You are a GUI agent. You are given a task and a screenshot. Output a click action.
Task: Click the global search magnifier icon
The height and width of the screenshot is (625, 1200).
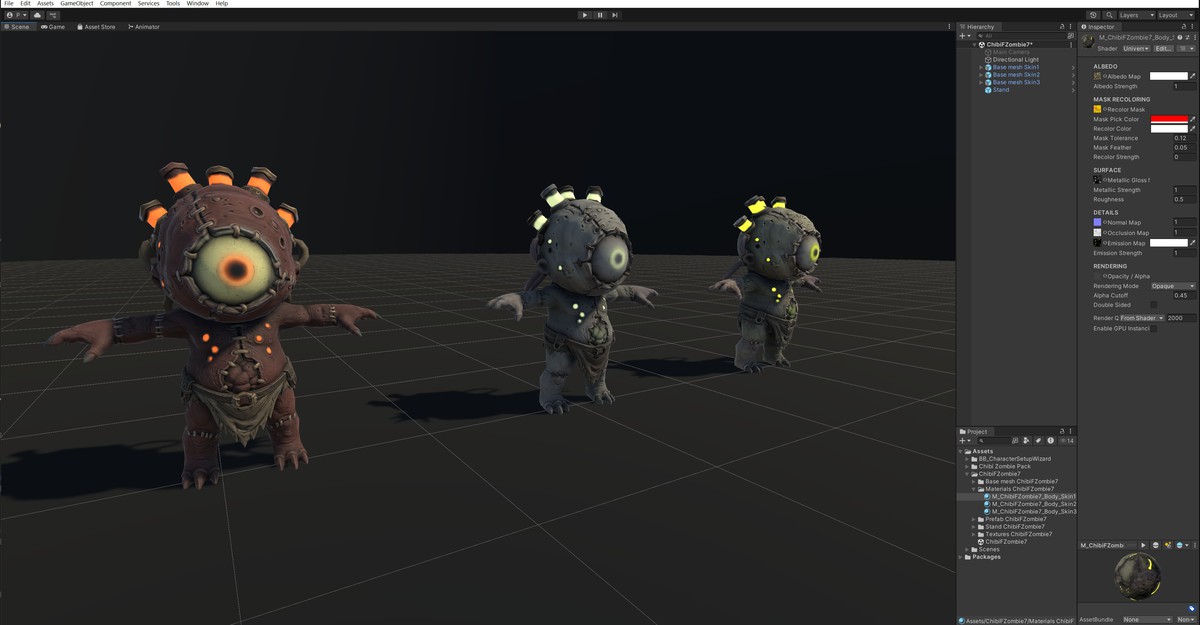click(1108, 15)
